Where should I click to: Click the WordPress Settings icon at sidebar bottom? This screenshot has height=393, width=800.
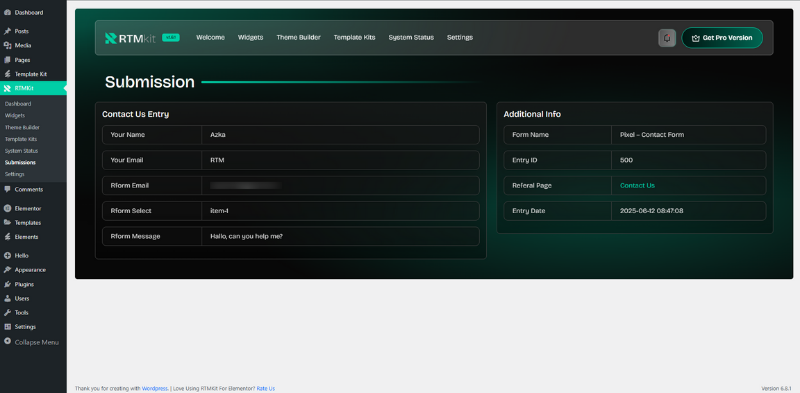(7, 327)
